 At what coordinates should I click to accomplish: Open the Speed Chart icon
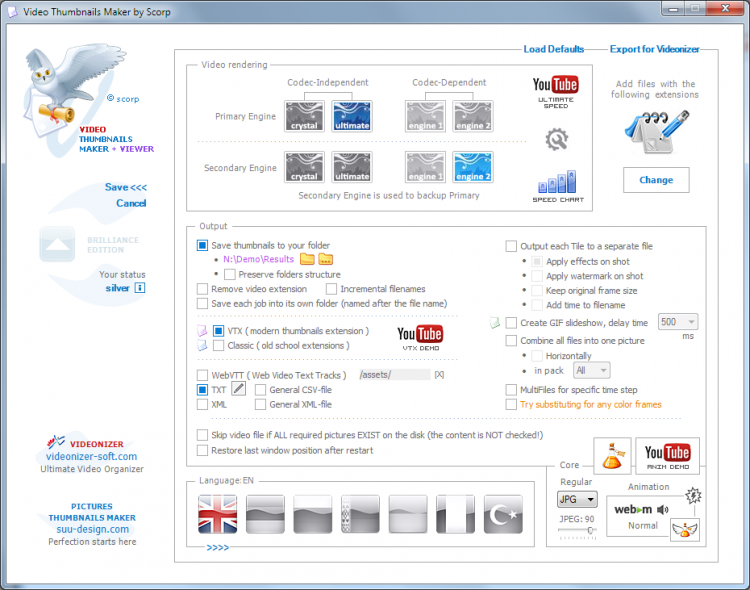(x=558, y=186)
